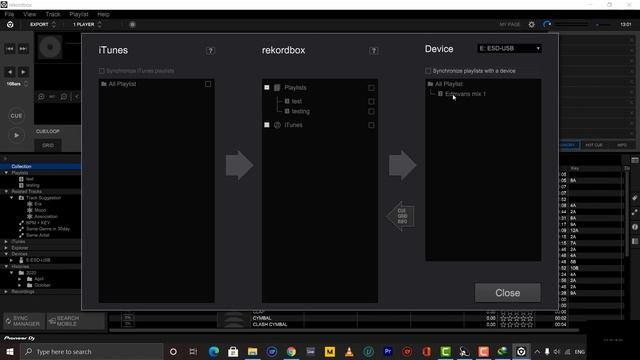
Task: Click the rekordbox to Device sync arrow
Action: coord(402,165)
